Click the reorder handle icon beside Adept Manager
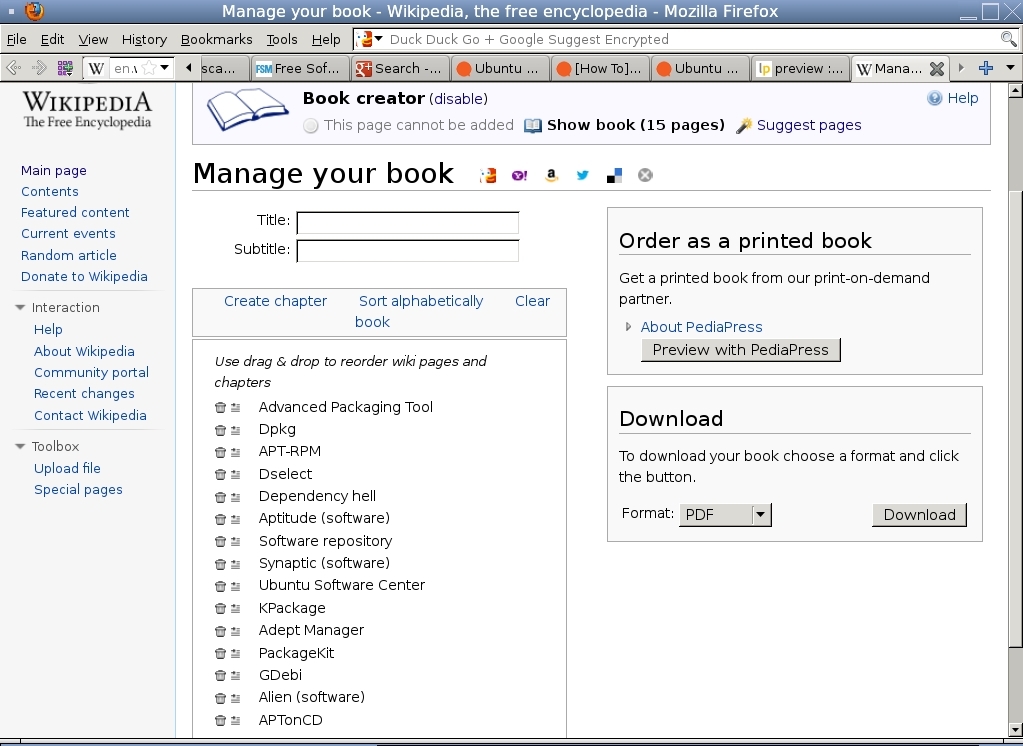Image resolution: width=1023 pixels, height=746 pixels. [236, 631]
